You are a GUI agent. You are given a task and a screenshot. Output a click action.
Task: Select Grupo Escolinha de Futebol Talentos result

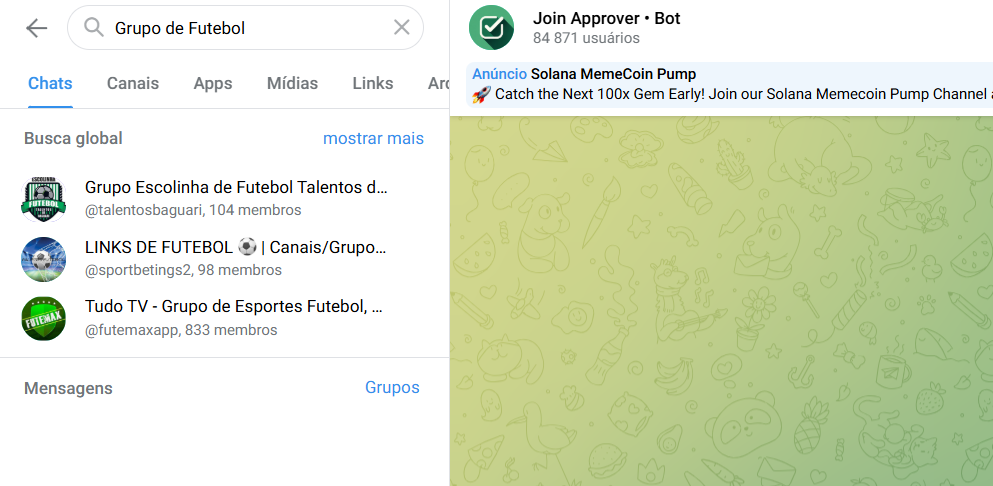[x=224, y=199]
